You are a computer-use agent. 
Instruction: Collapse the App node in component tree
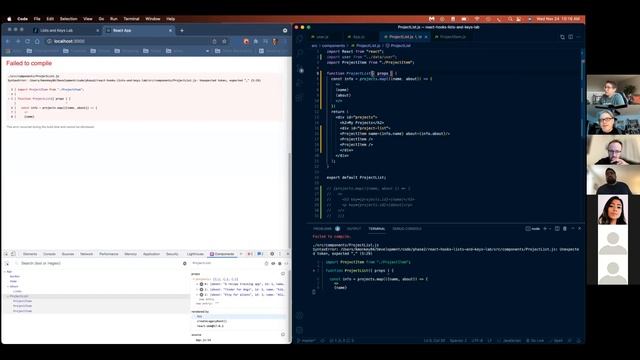pyautogui.click(x=5, y=271)
